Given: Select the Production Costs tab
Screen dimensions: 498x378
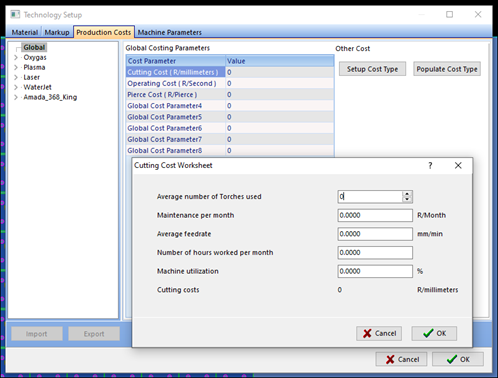Looking at the screenshot, I should [104, 32].
